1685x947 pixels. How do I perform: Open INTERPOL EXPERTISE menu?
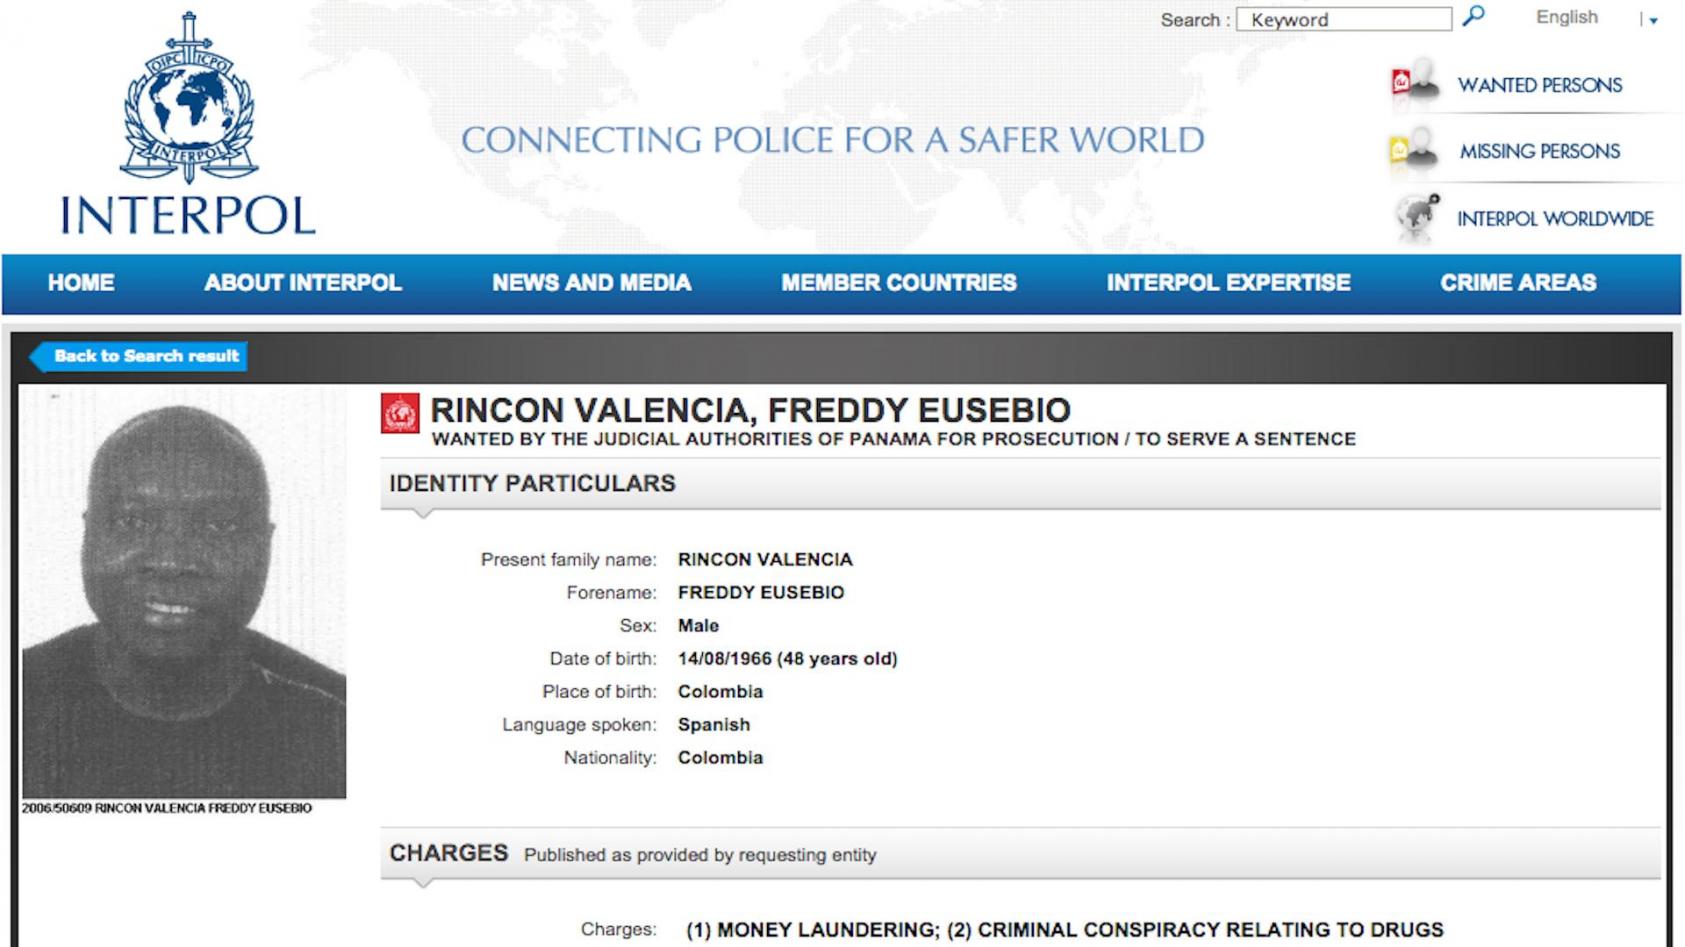point(1228,283)
